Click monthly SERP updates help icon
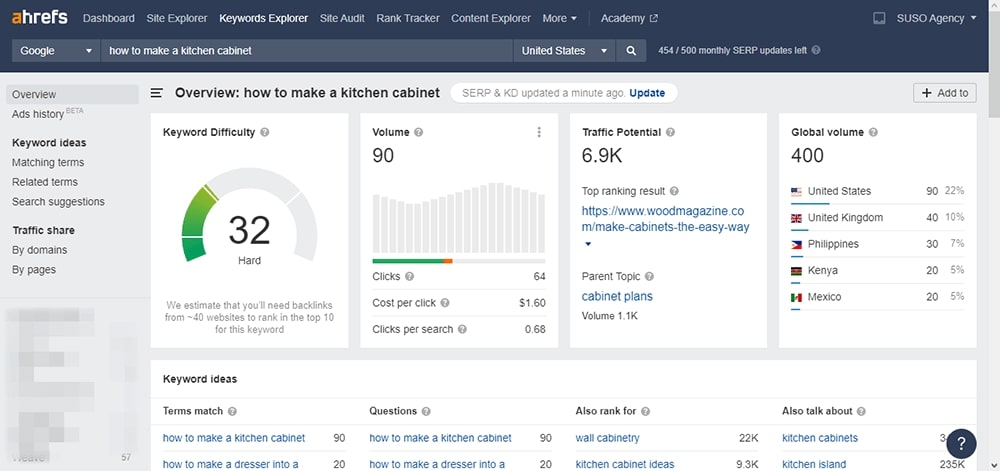This screenshot has width=1000, height=471. 816,50
